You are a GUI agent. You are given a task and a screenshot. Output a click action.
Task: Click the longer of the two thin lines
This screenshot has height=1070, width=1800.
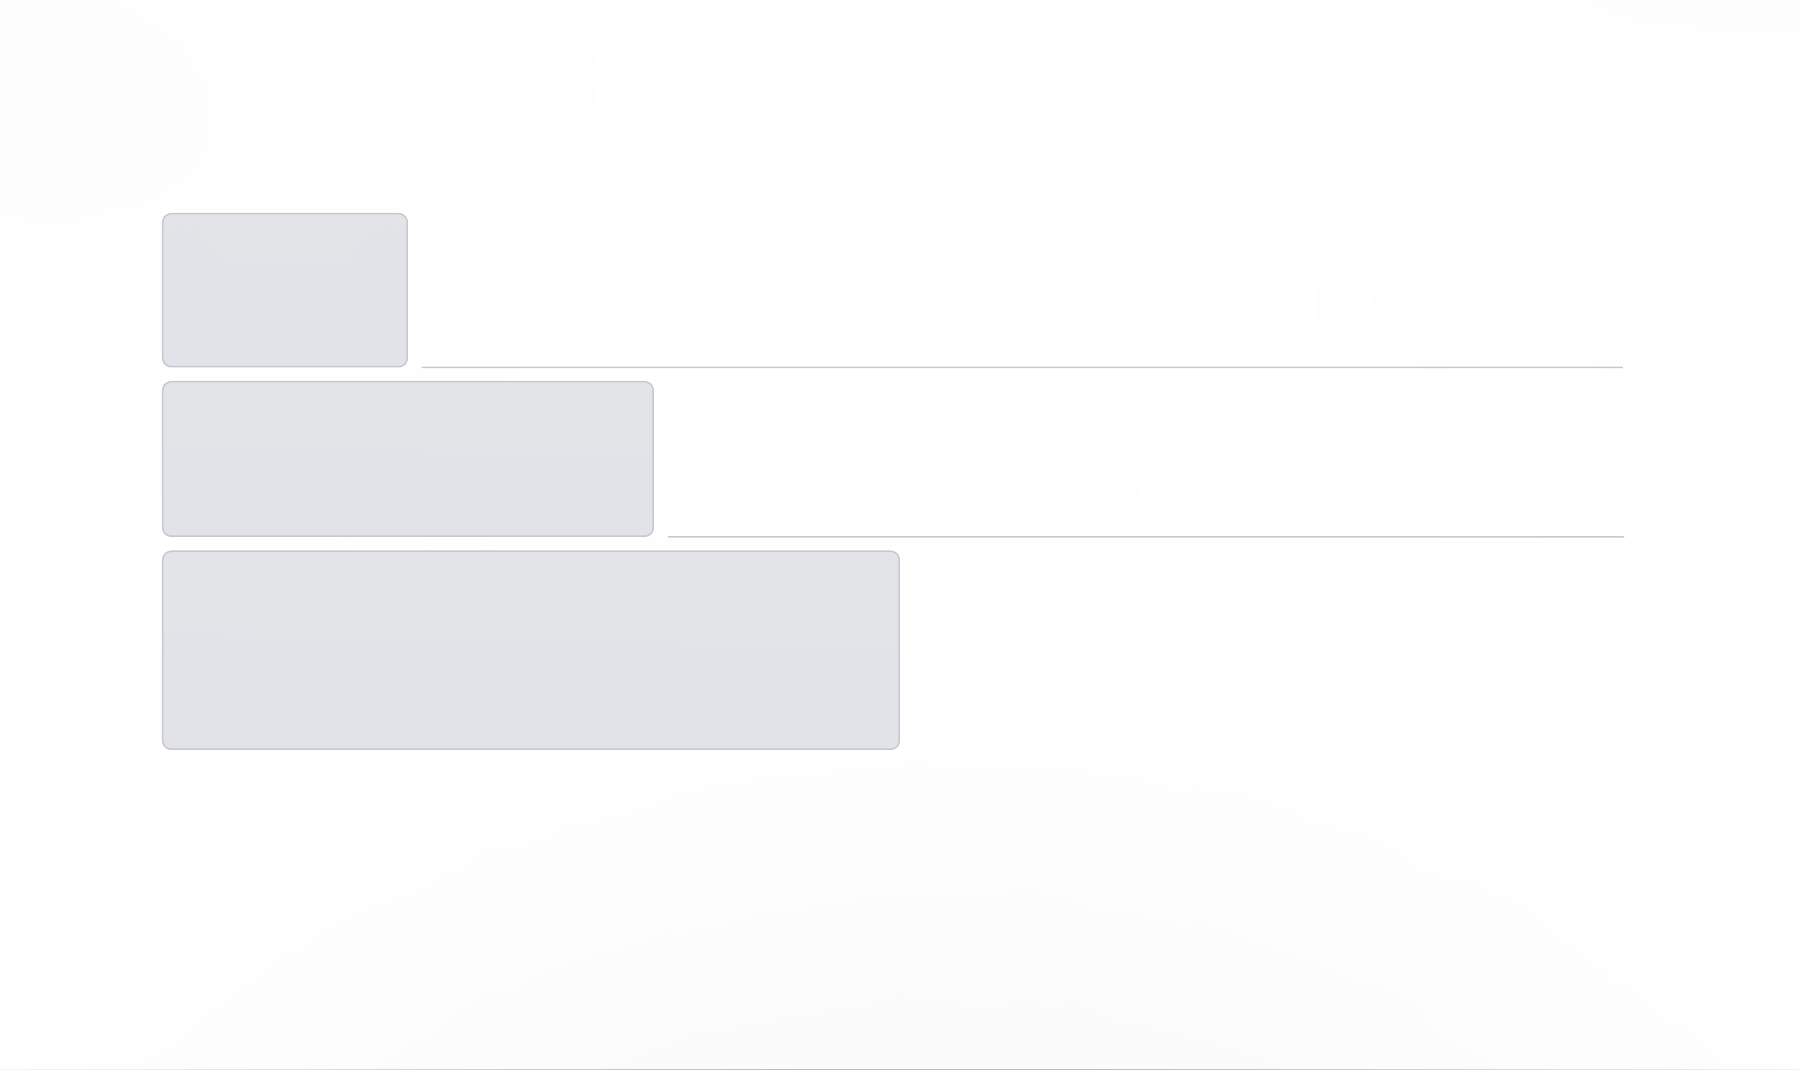1022,367
